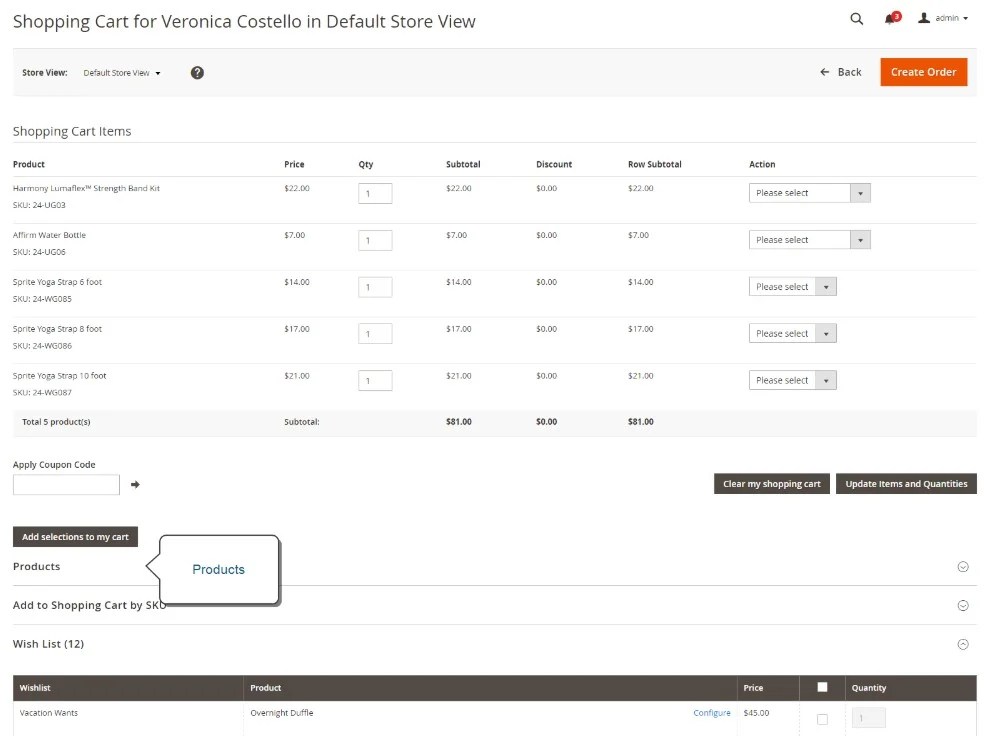This screenshot has height=736, width=984.
Task: Click Add selections to my cart button
Action: [x=75, y=536]
